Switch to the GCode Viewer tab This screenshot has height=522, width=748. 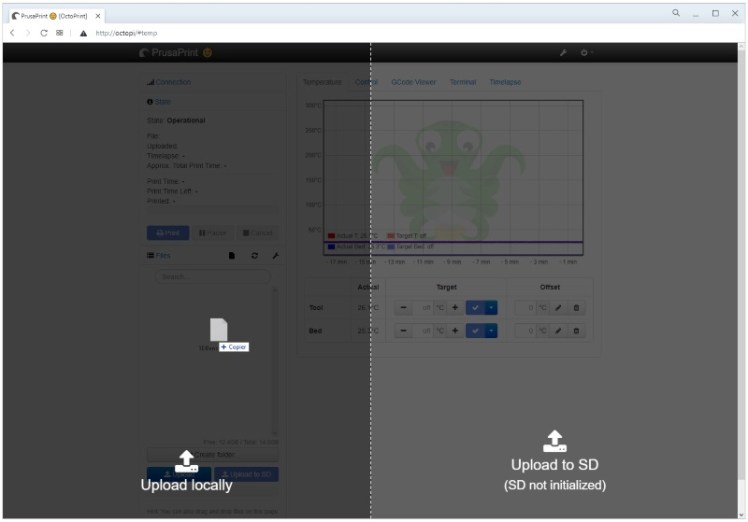pyautogui.click(x=413, y=82)
